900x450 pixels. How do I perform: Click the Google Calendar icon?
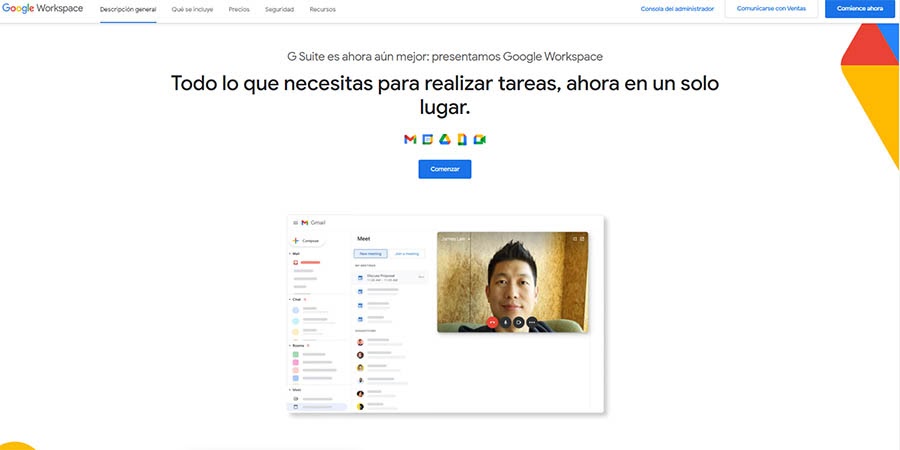click(427, 139)
